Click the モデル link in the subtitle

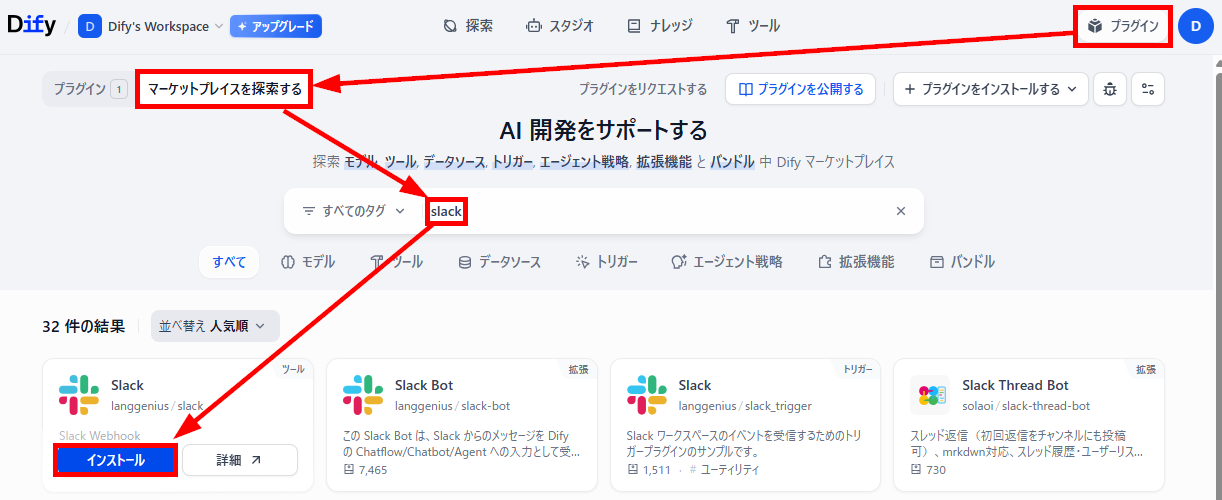361,161
